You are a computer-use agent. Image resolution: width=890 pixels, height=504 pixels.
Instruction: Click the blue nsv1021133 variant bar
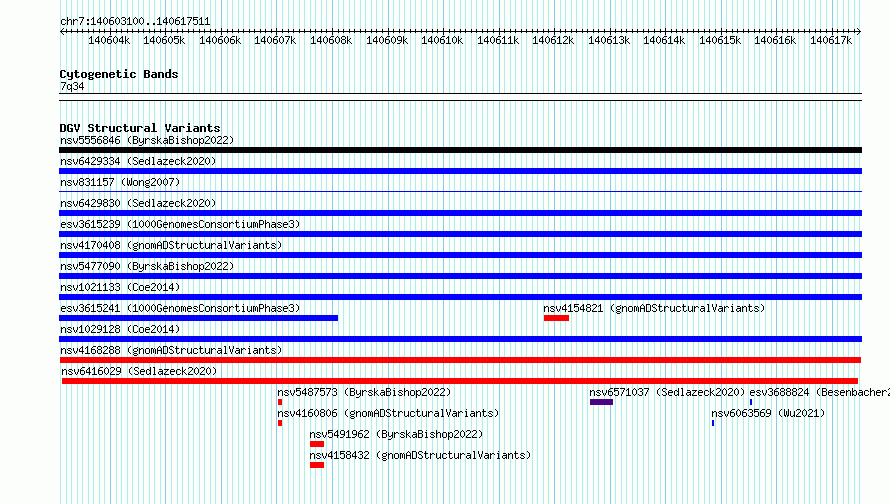[x=460, y=297]
